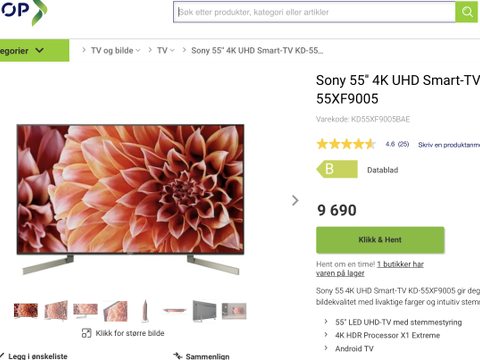480x360 pixels.
Task: Open the butikker har varen på lager link
Action: pos(370,269)
